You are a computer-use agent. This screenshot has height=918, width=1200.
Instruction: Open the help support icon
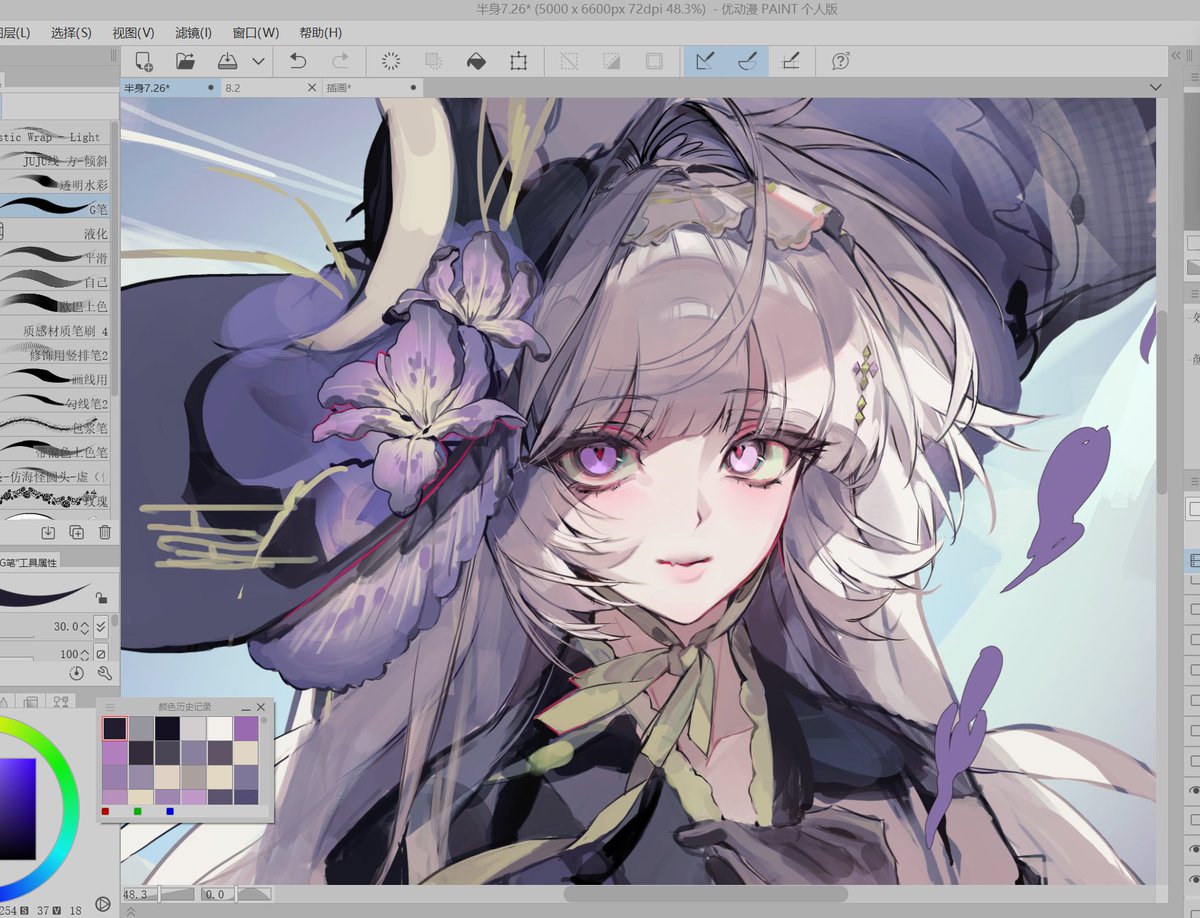[x=841, y=61]
